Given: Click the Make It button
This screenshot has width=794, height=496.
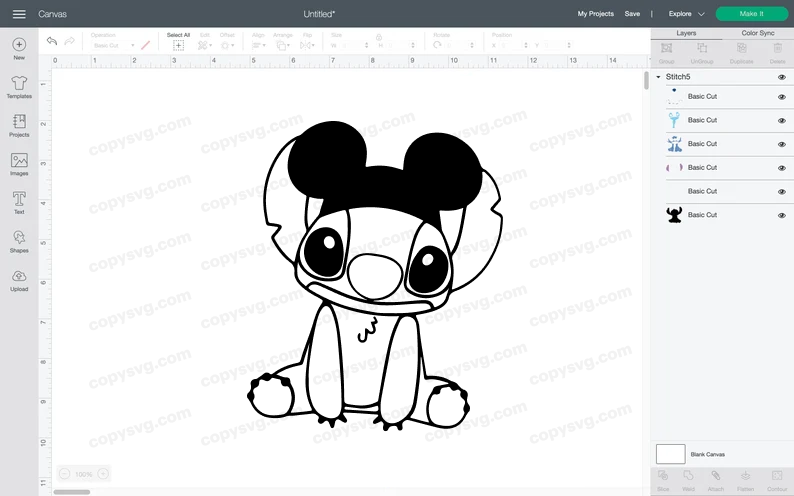Looking at the screenshot, I should coord(751,14).
